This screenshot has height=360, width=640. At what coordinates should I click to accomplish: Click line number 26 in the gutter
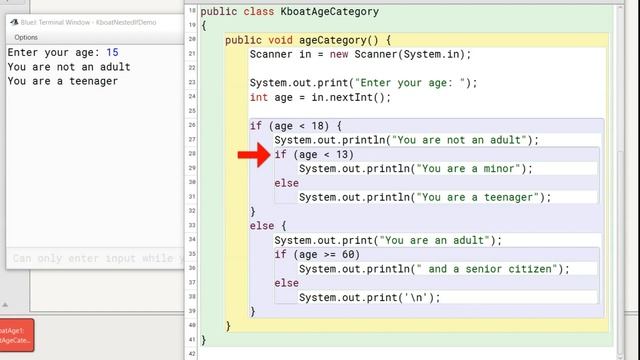[192, 125]
